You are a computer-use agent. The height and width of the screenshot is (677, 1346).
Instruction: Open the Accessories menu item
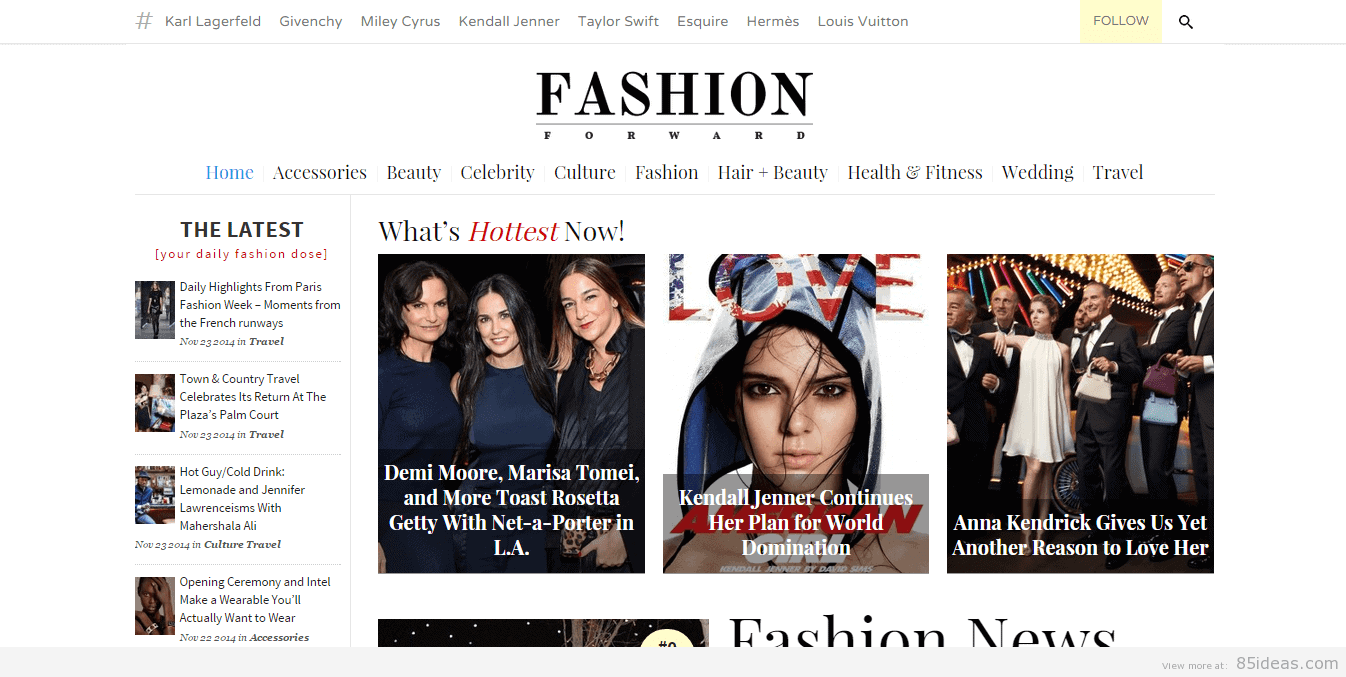point(320,172)
